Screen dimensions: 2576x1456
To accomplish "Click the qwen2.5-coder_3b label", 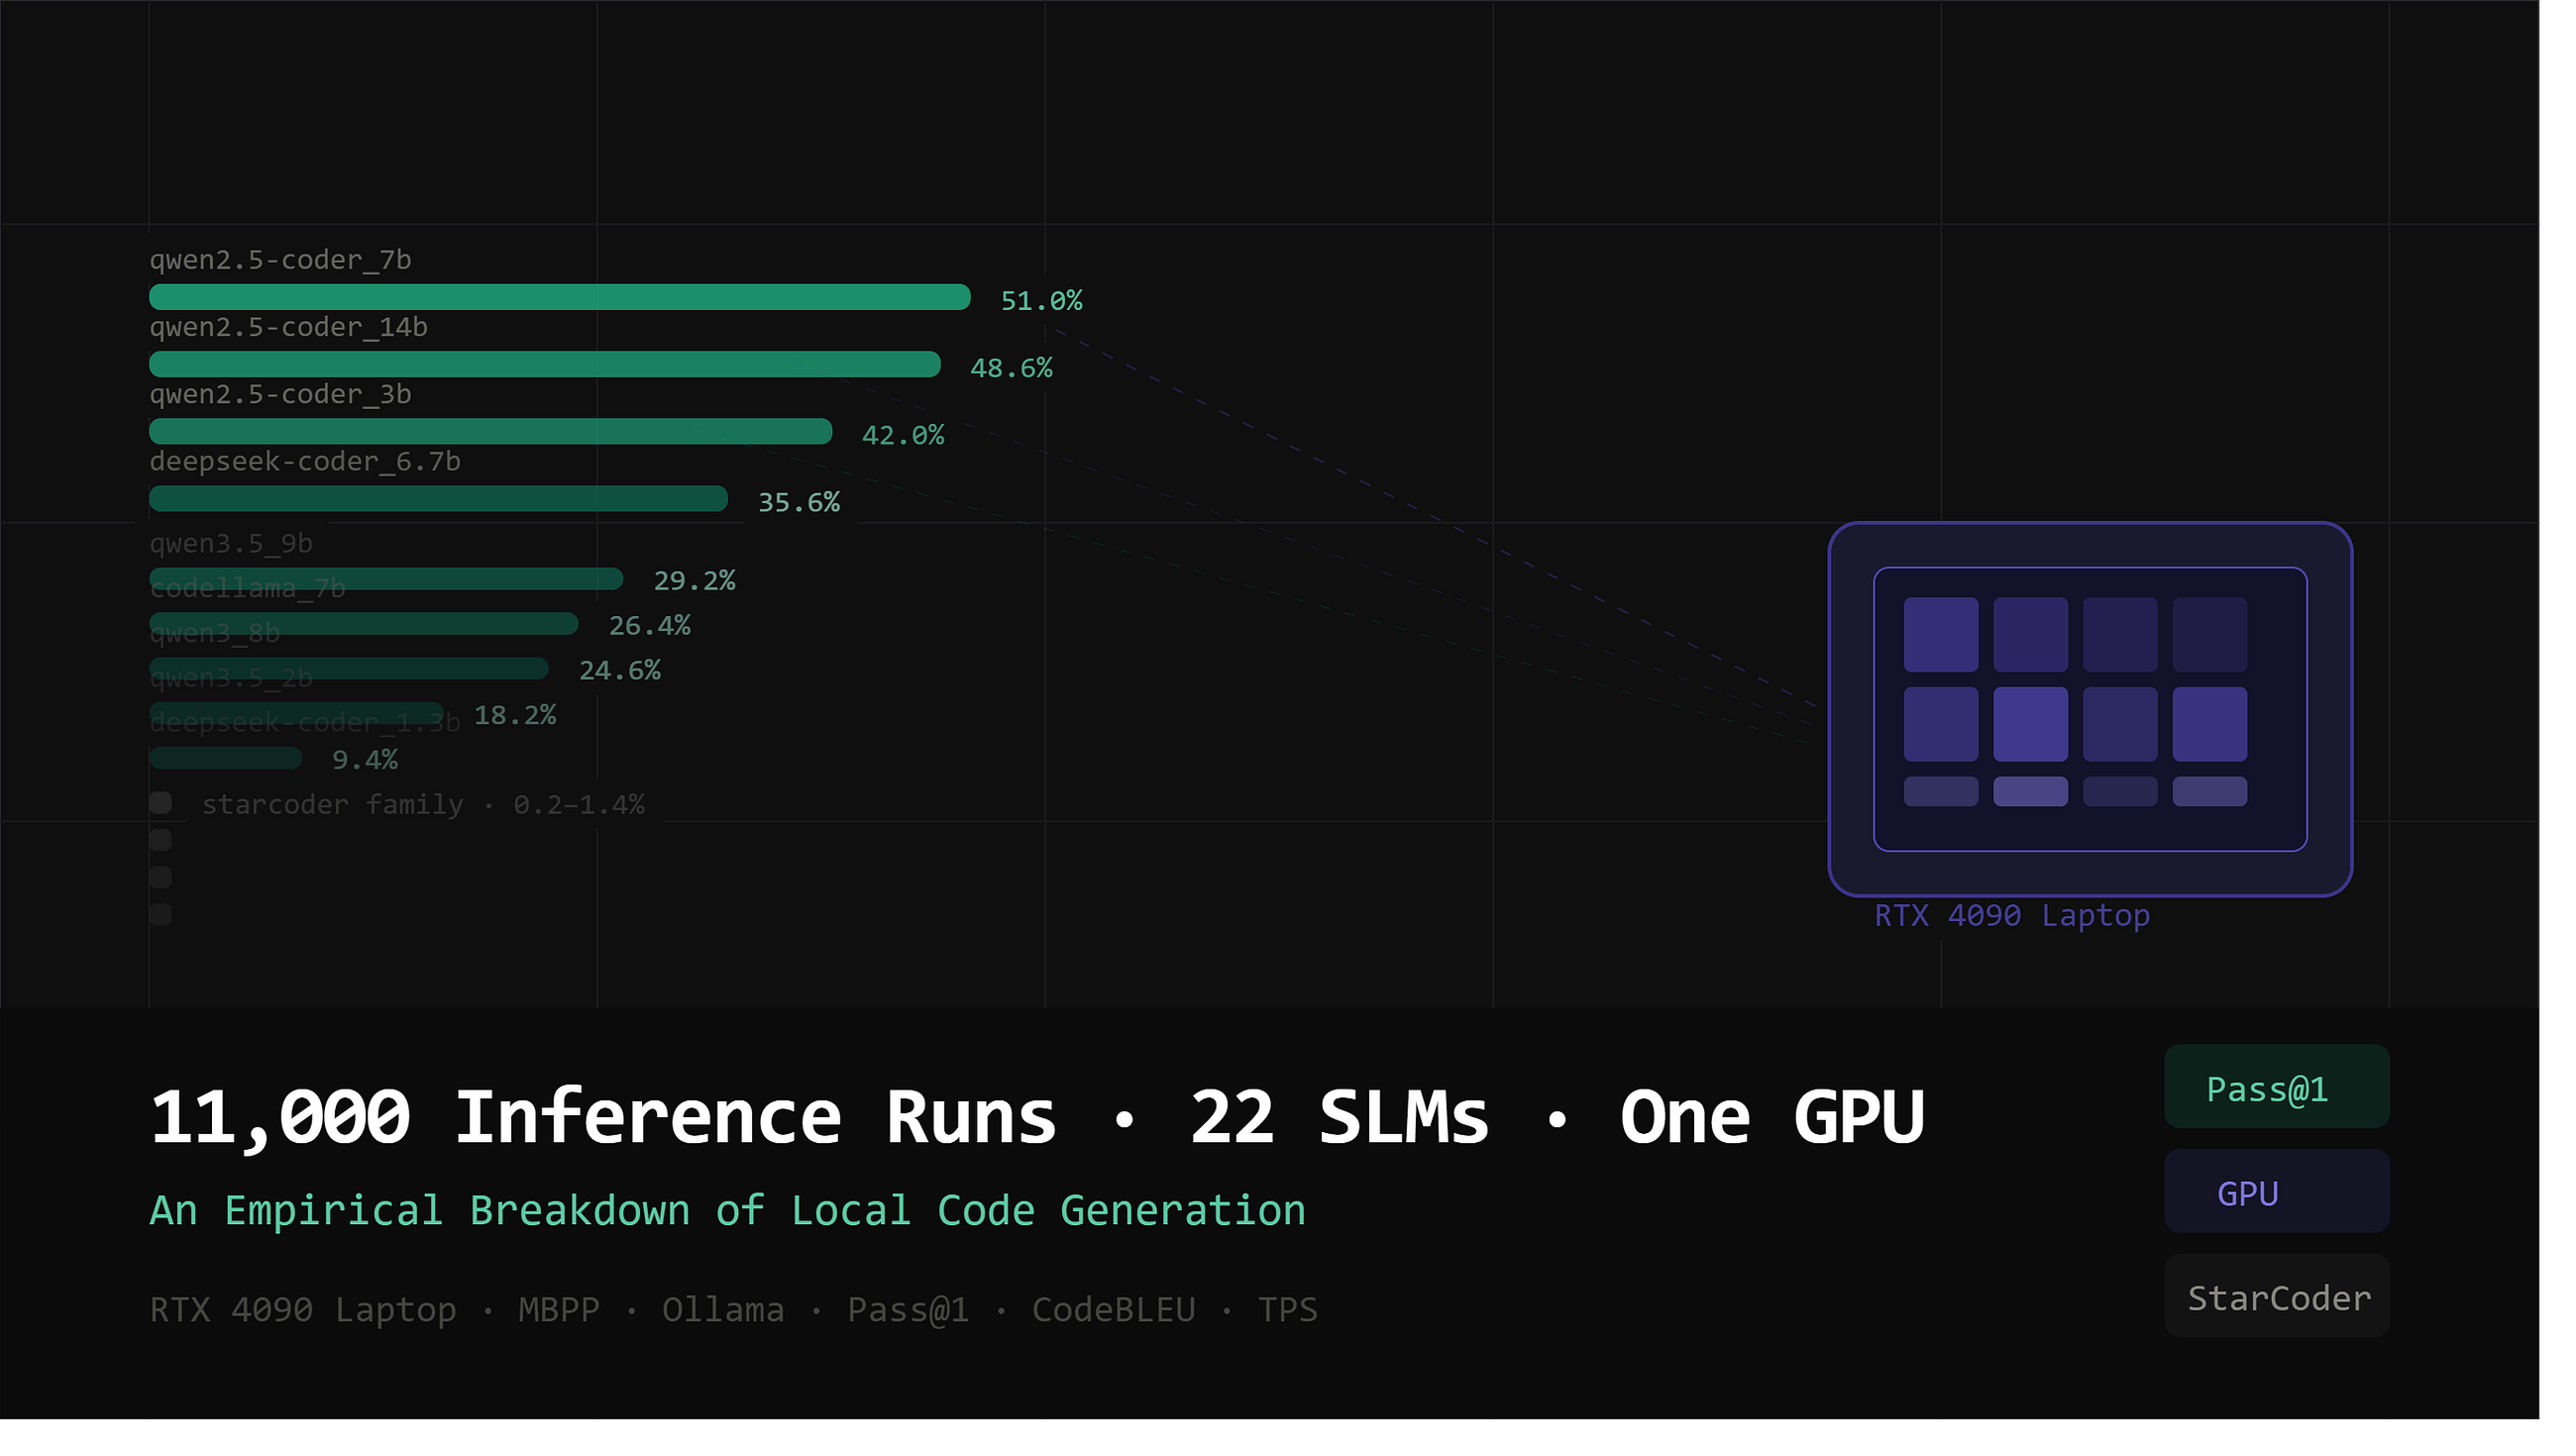I will tap(280, 394).
